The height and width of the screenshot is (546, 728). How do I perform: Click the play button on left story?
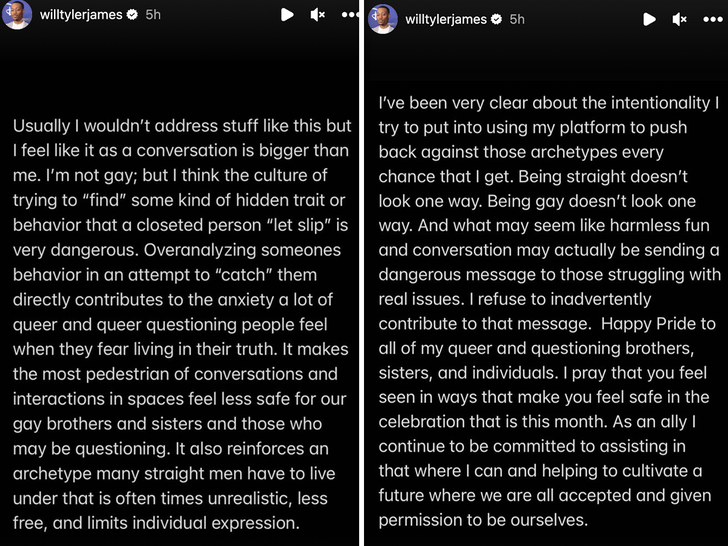coord(288,15)
